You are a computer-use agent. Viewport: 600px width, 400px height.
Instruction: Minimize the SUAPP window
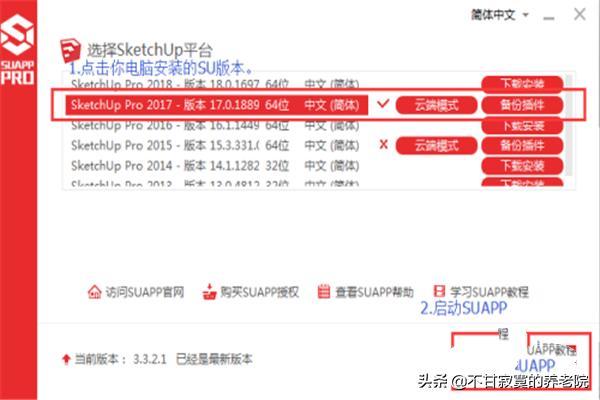click(x=549, y=16)
